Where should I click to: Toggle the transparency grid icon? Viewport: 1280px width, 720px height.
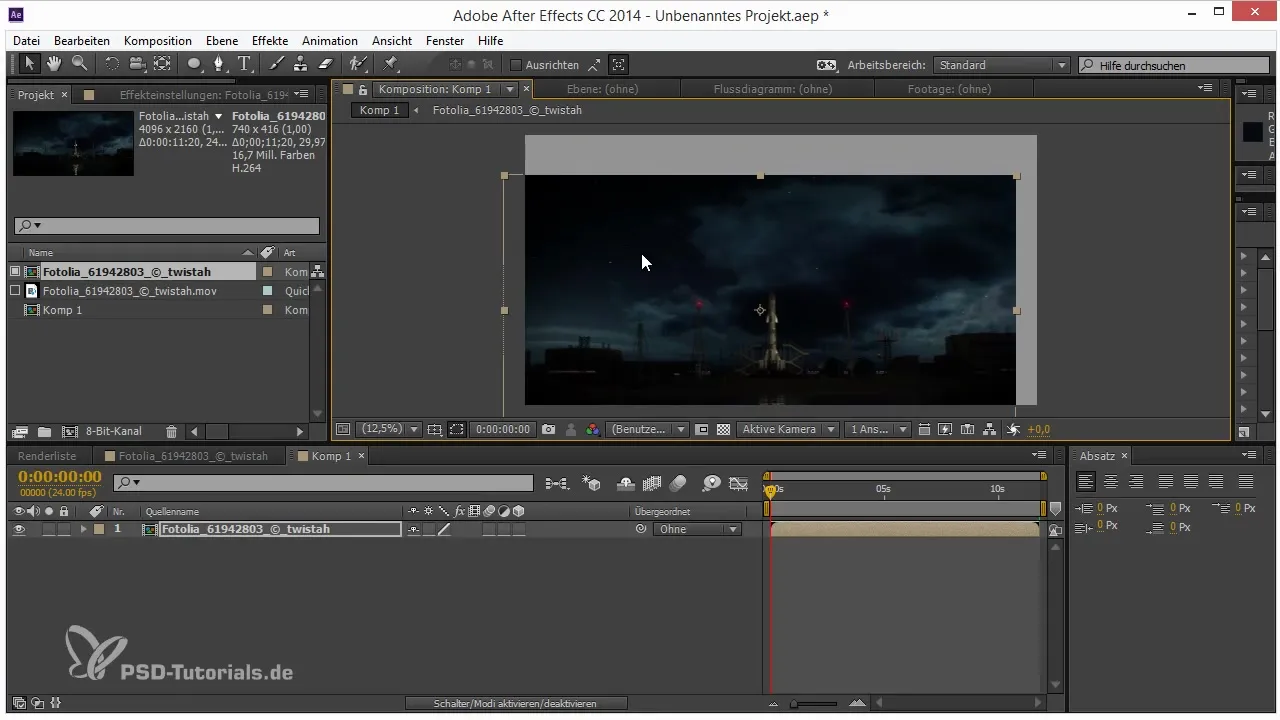723,429
